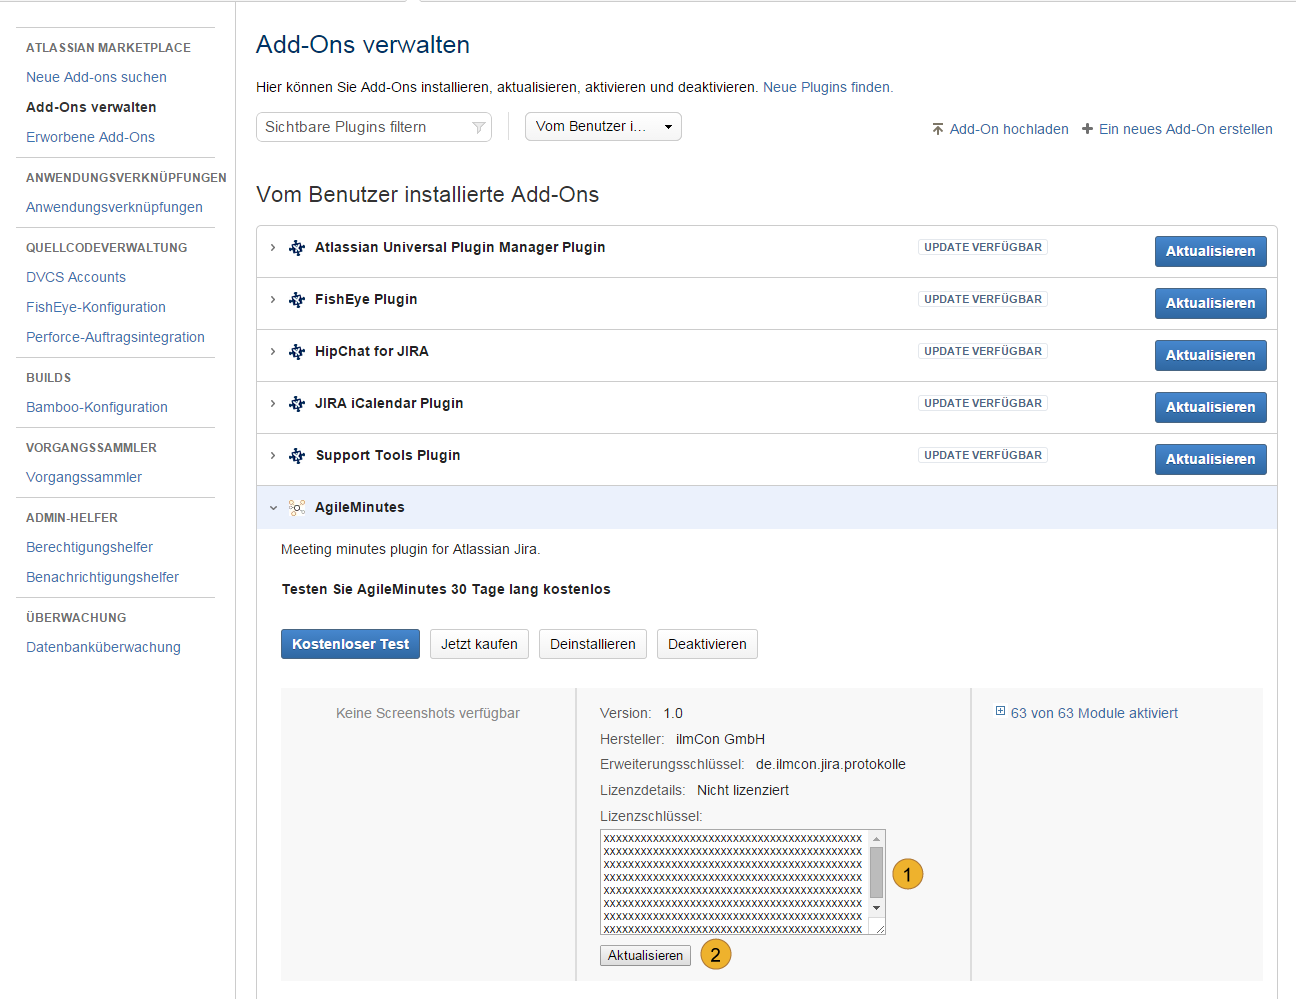The height and width of the screenshot is (999, 1296).
Task: Click the FishEye Plugin puzzle icon
Action: (x=297, y=300)
